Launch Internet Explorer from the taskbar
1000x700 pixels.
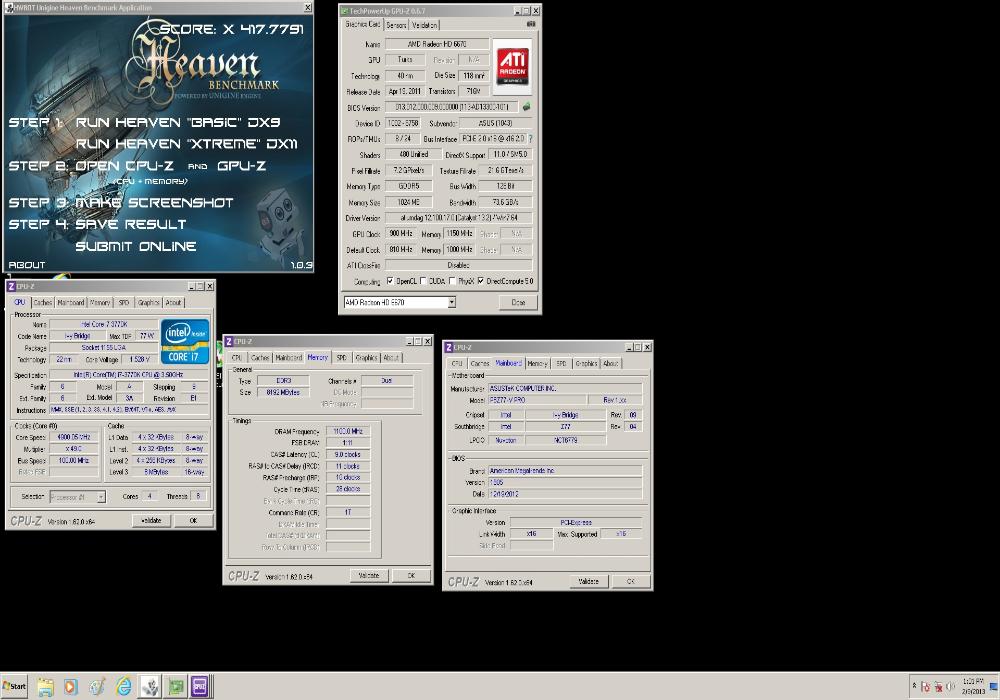123,687
